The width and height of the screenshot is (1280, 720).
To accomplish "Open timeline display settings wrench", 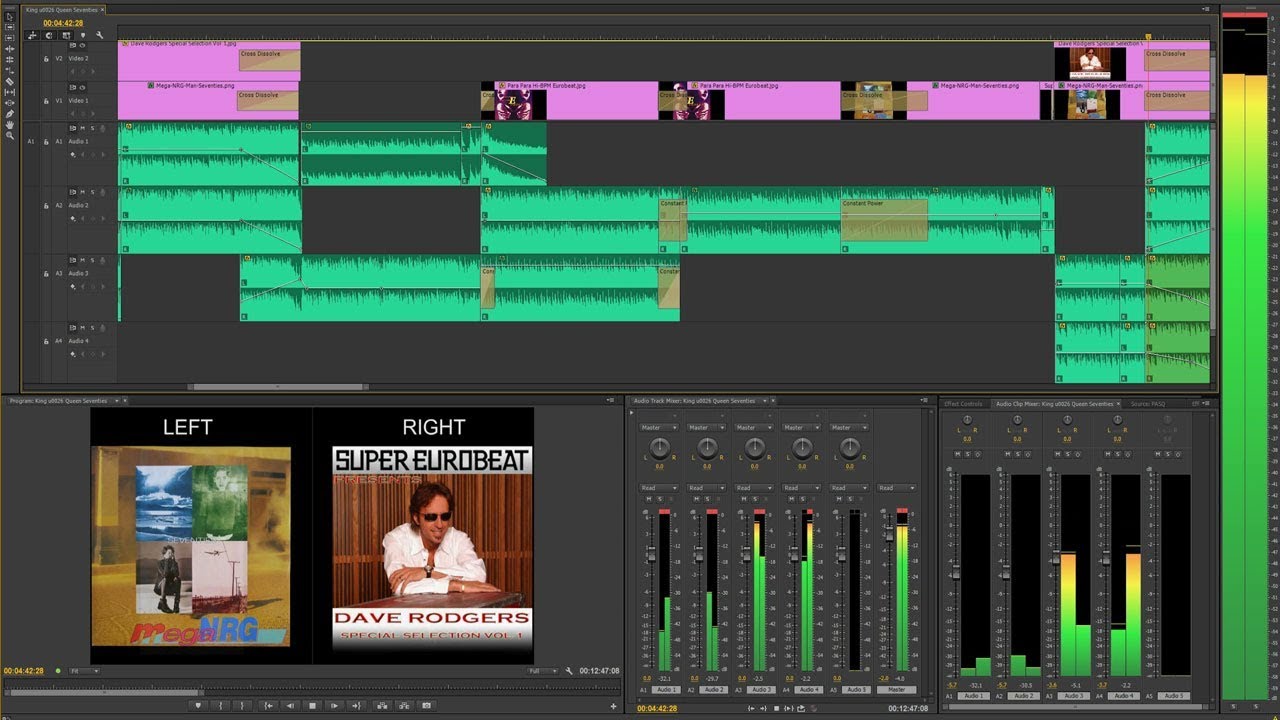I will click(x=99, y=35).
